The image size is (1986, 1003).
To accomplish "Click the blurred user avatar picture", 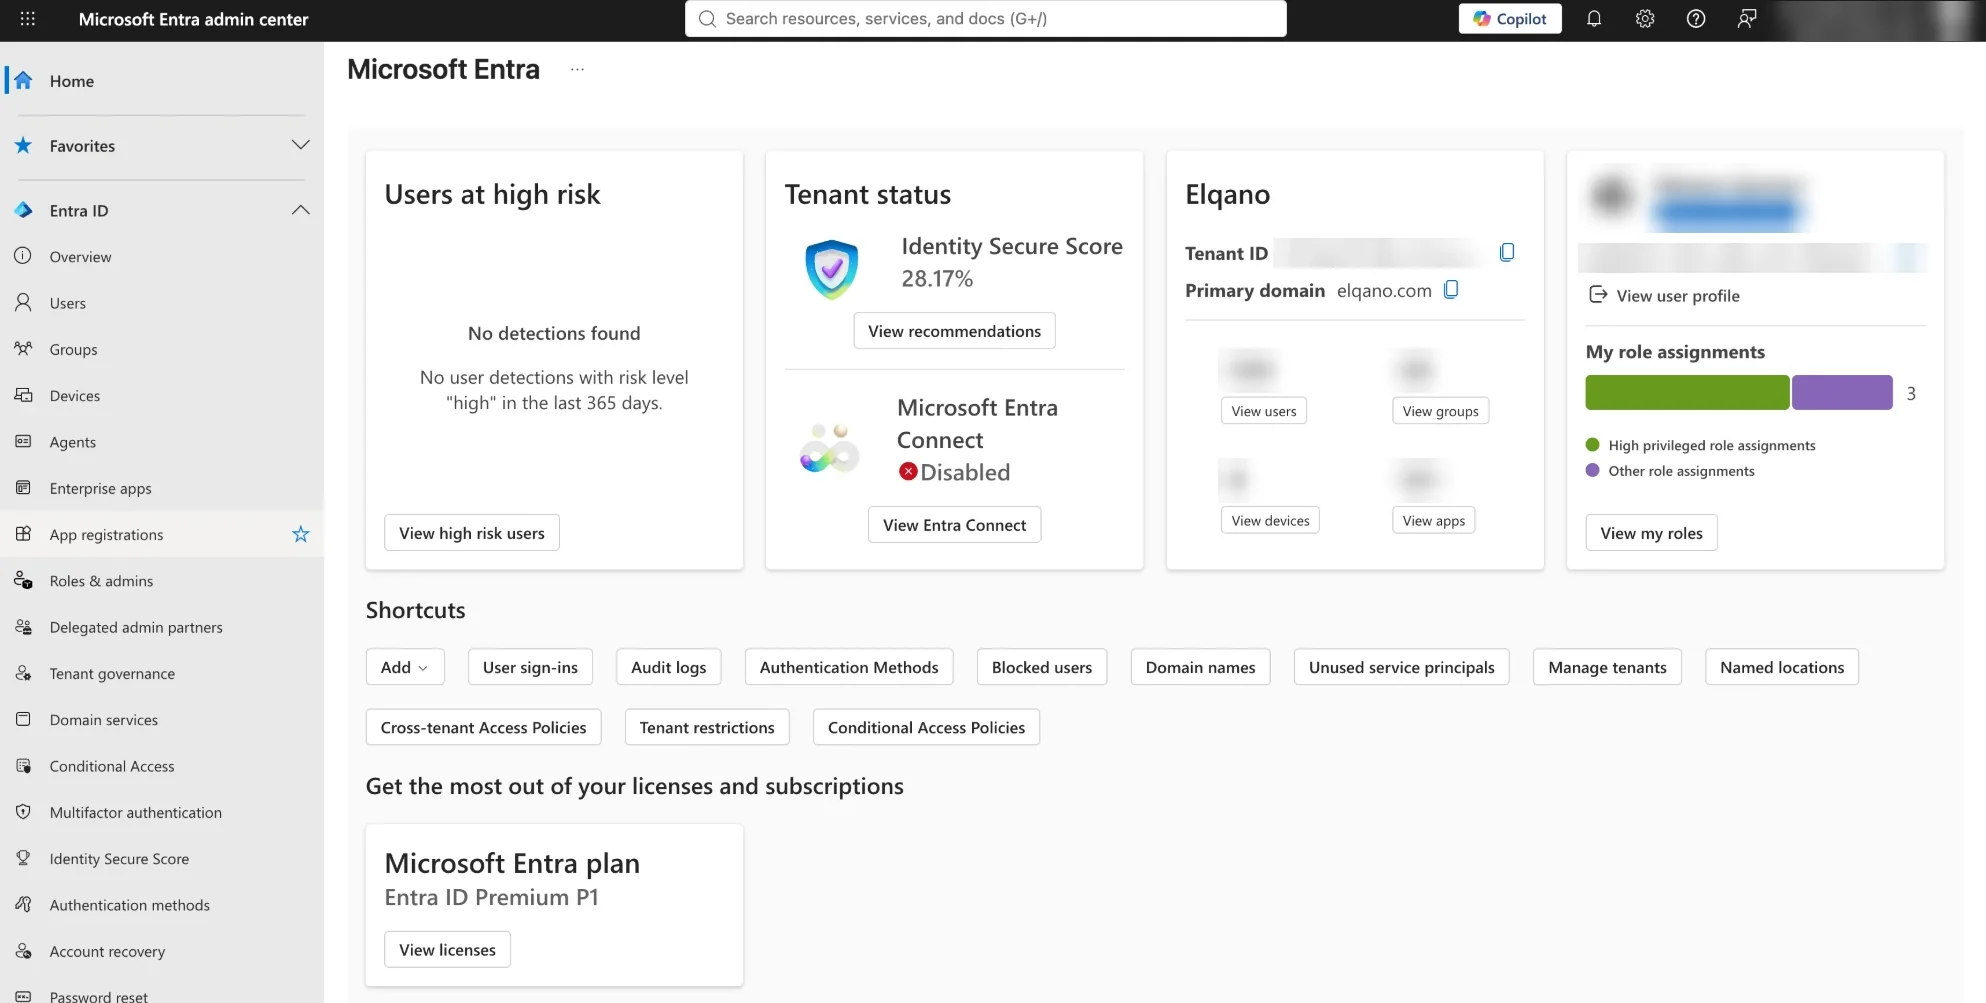I will click(x=1612, y=194).
